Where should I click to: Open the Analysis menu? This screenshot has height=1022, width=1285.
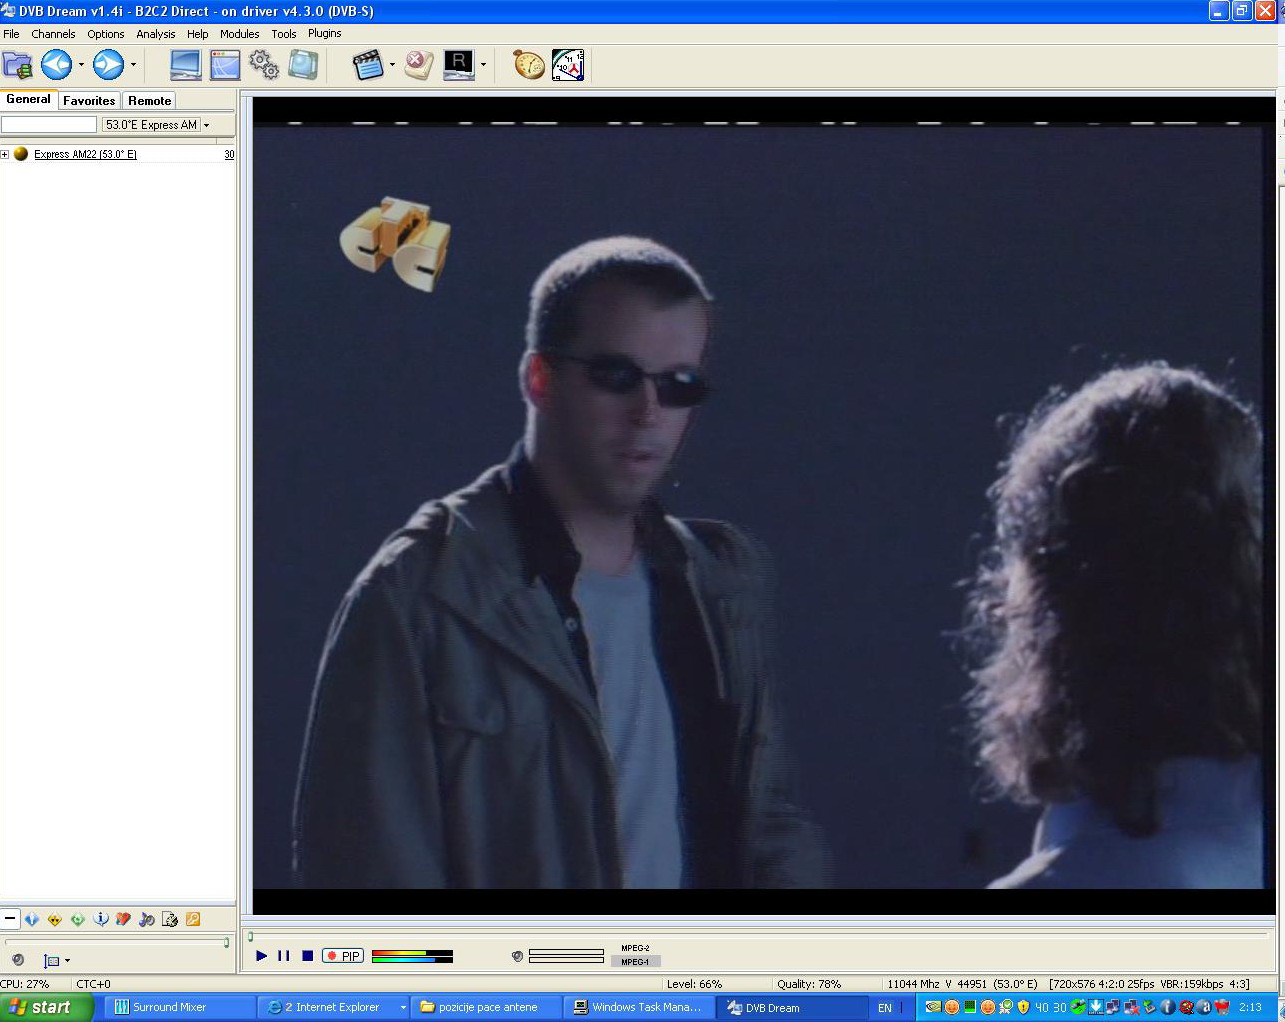coord(156,34)
